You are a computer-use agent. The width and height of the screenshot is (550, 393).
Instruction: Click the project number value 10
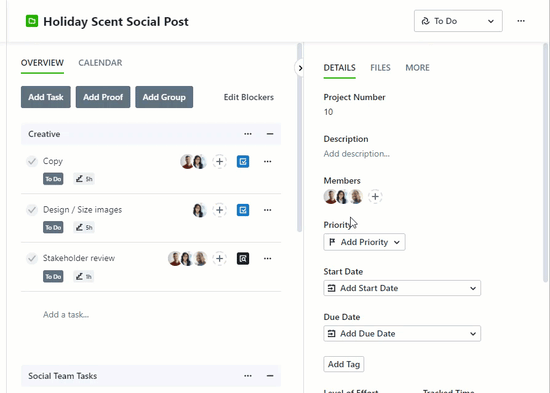(328, 112)
